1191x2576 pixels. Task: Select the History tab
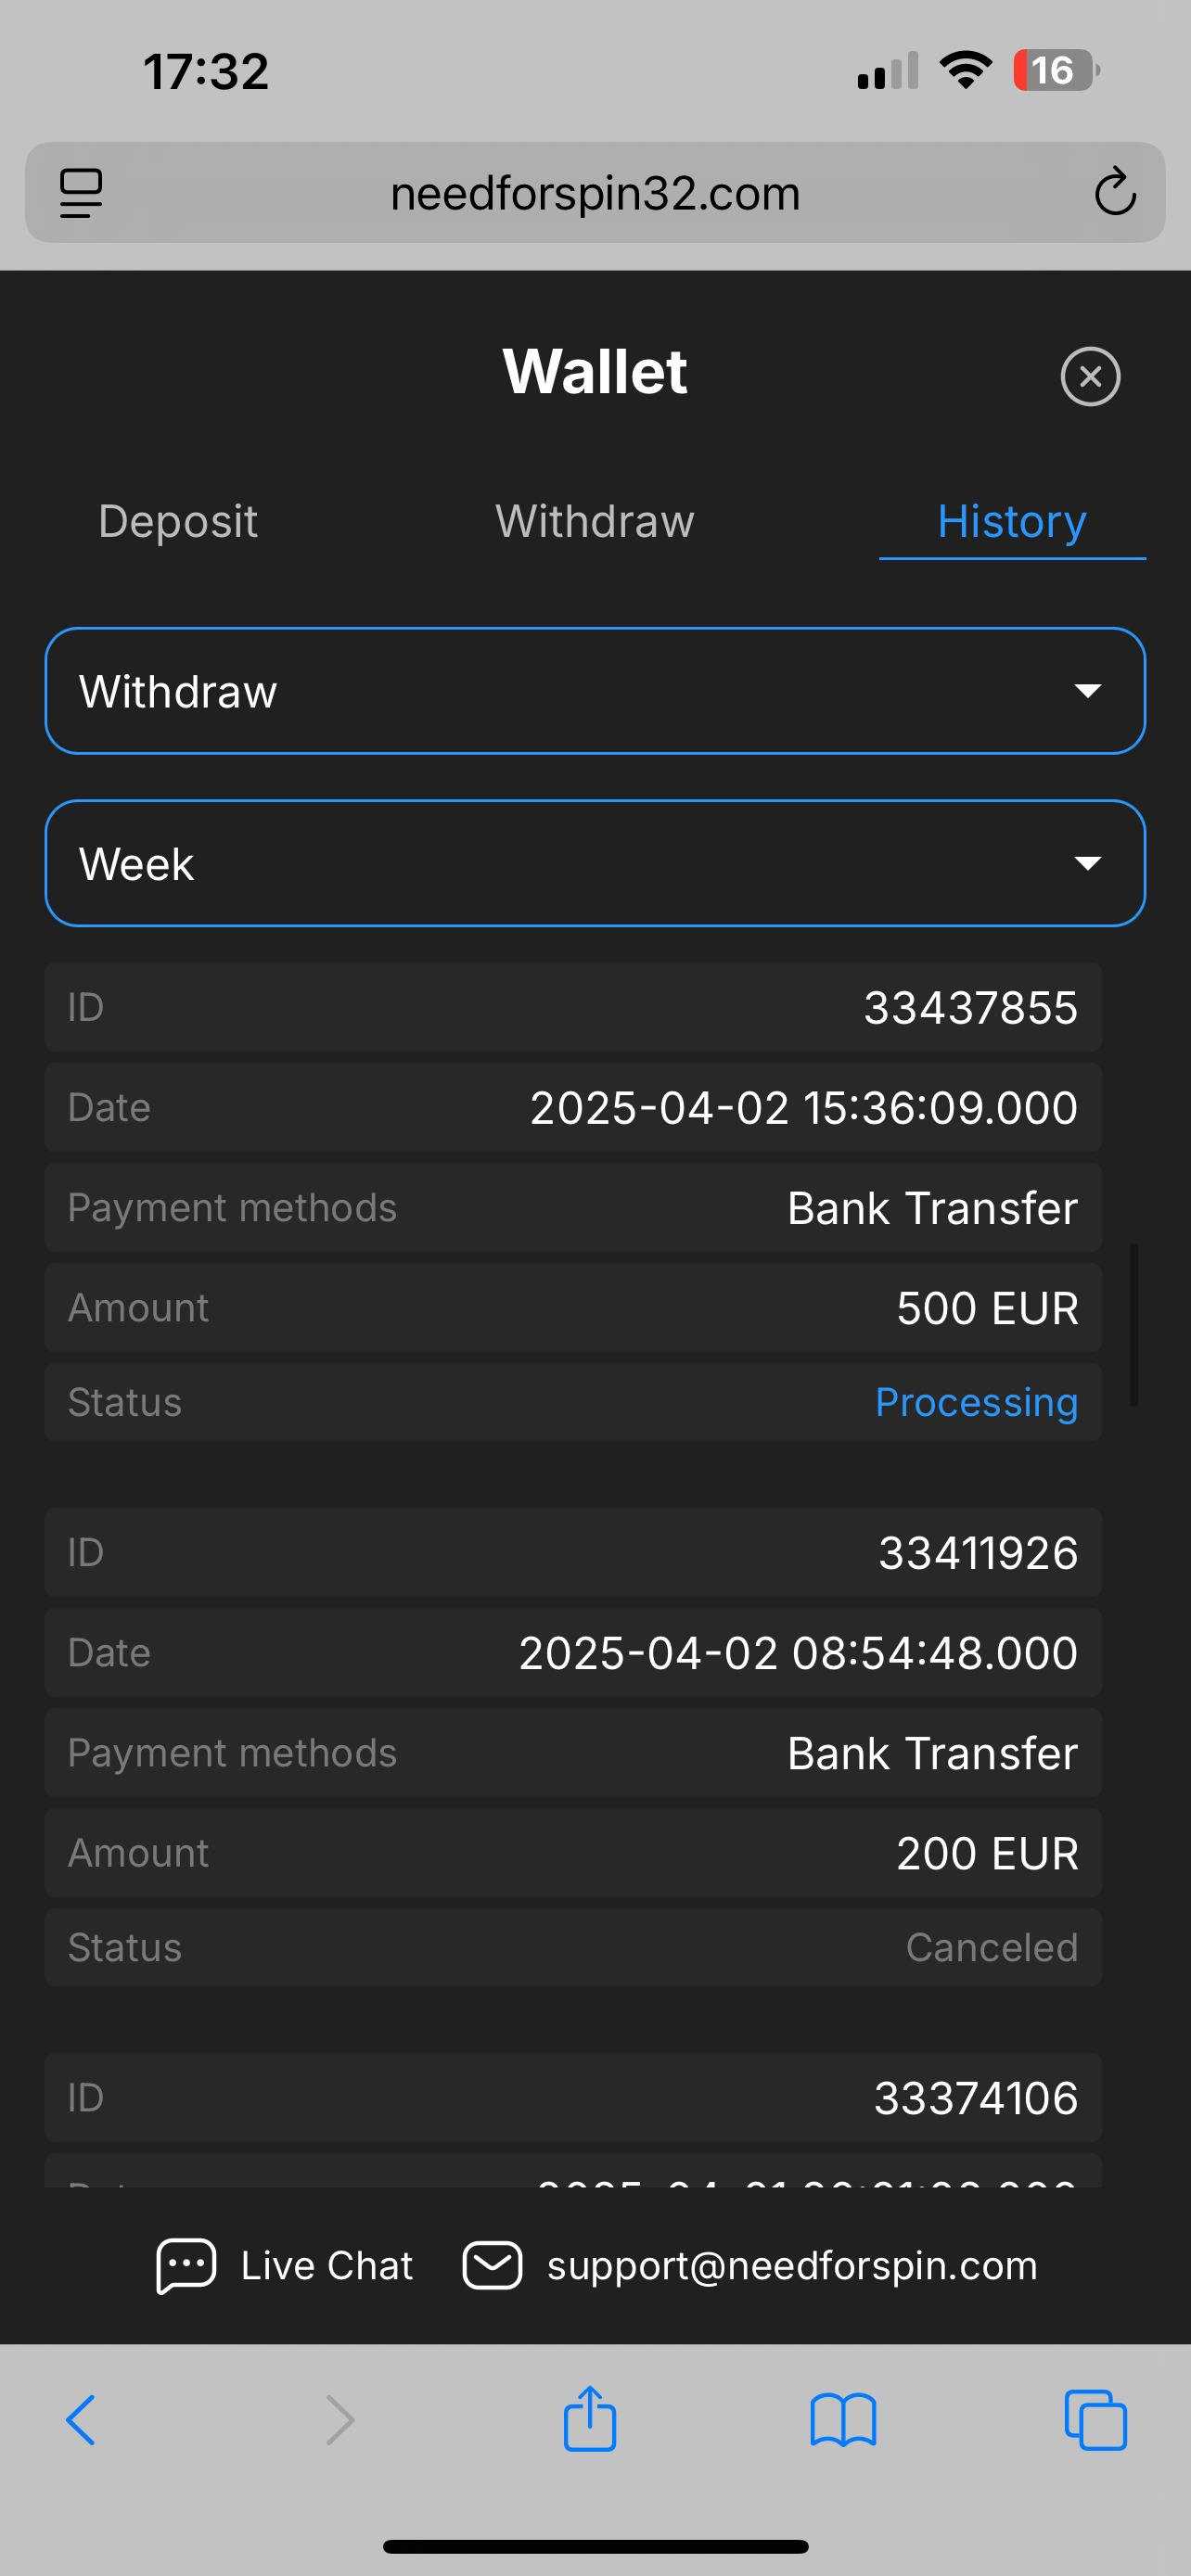(1011, 521)
